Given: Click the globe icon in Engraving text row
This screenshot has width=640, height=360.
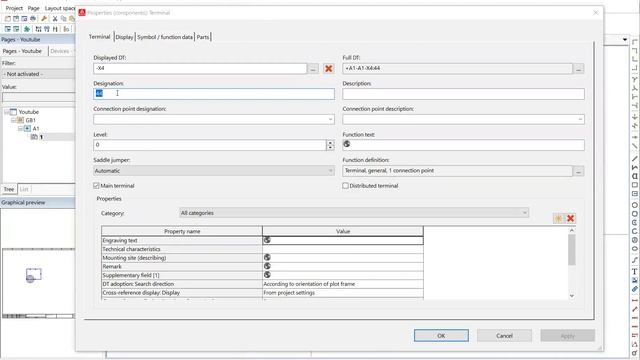Looking at the screenshot, I should pyautogui.click(x=267, y=240).
